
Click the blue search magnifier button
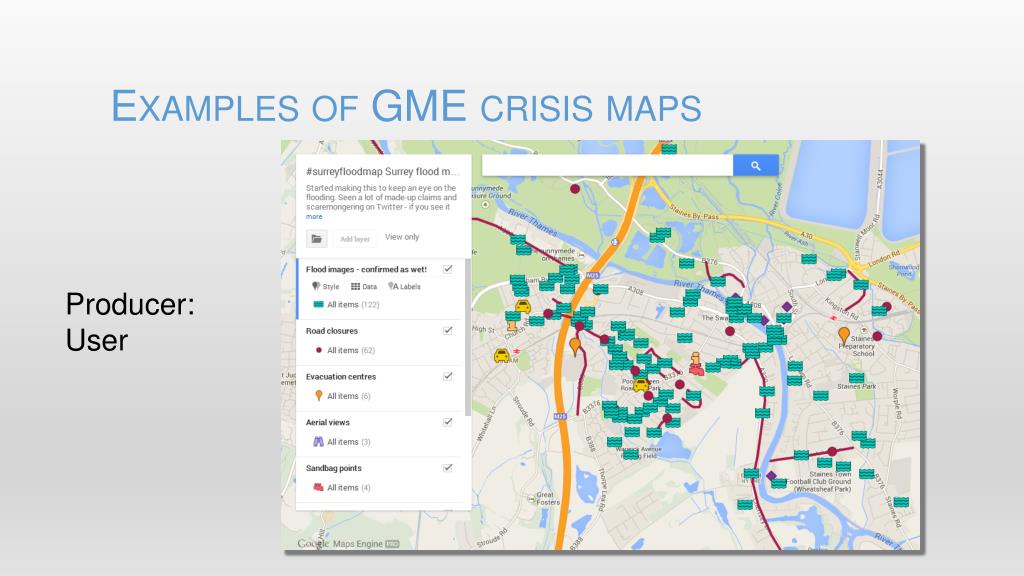755,165
